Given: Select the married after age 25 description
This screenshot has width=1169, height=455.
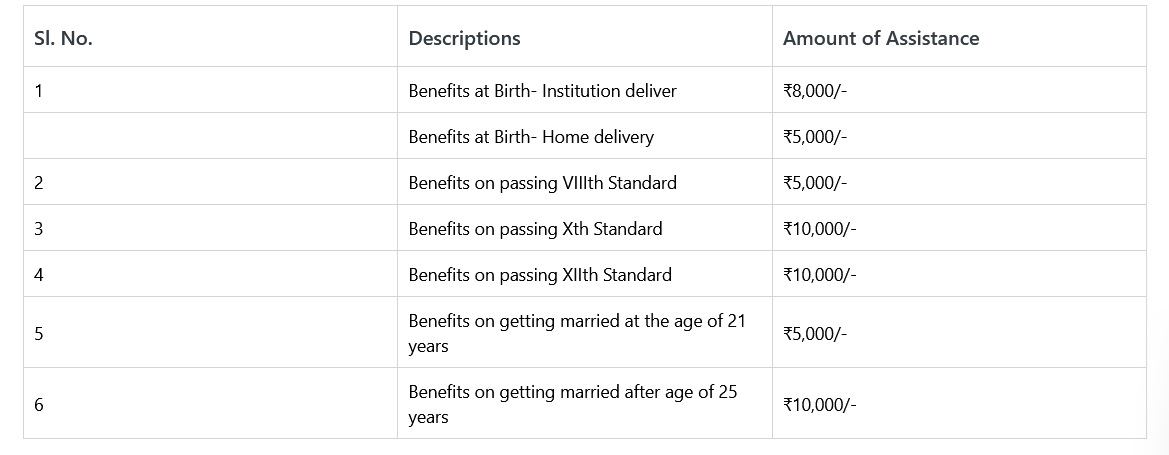Looking at the screenshot, I should pyautogui.click(x=572, y=404).
